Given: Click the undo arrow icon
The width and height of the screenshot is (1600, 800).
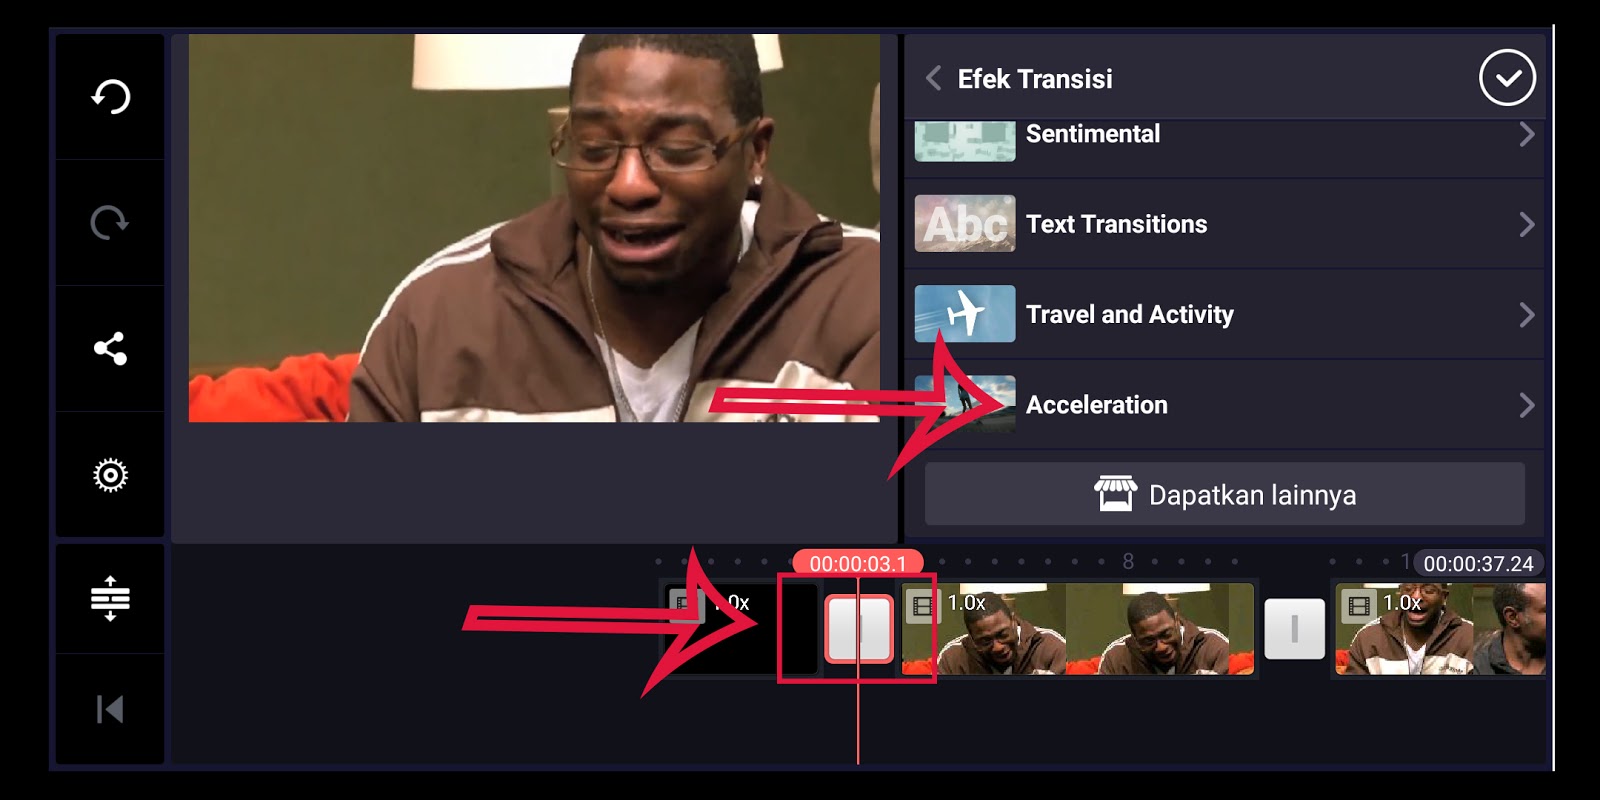Looking at the screenshot, I should pos(110,97).
